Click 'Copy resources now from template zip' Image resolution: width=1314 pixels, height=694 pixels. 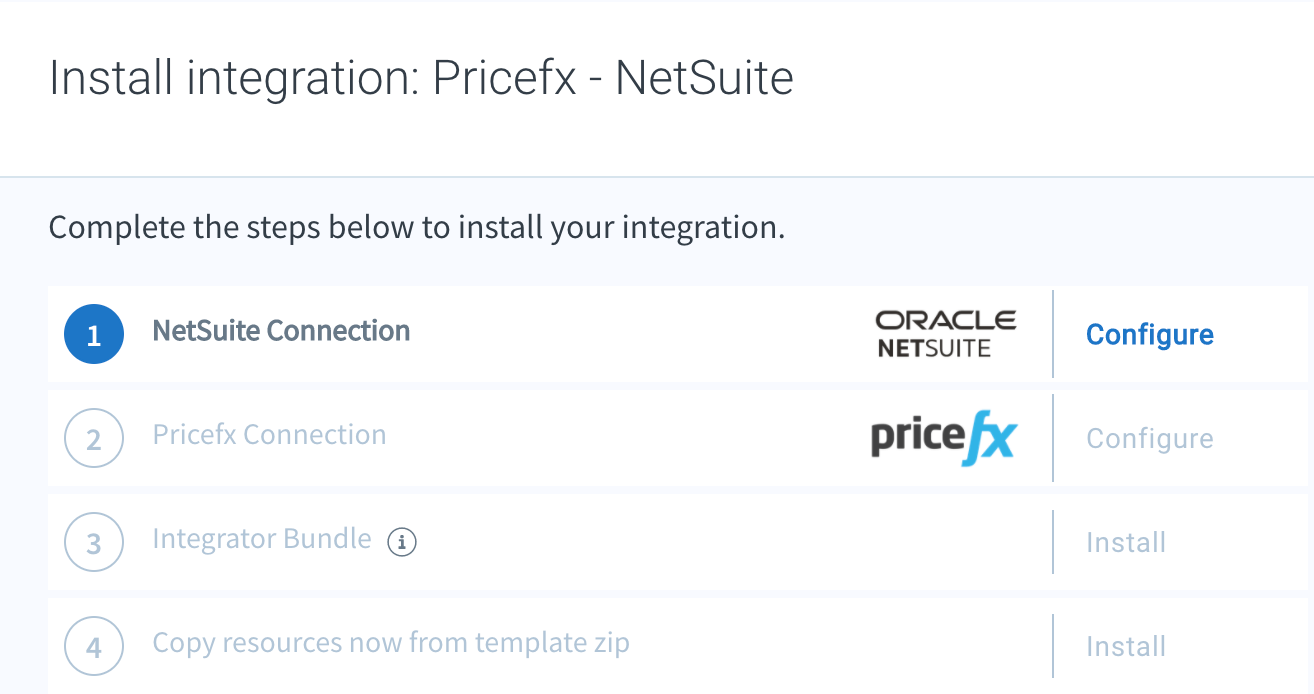pyautogui.click(x=391, y=642)
